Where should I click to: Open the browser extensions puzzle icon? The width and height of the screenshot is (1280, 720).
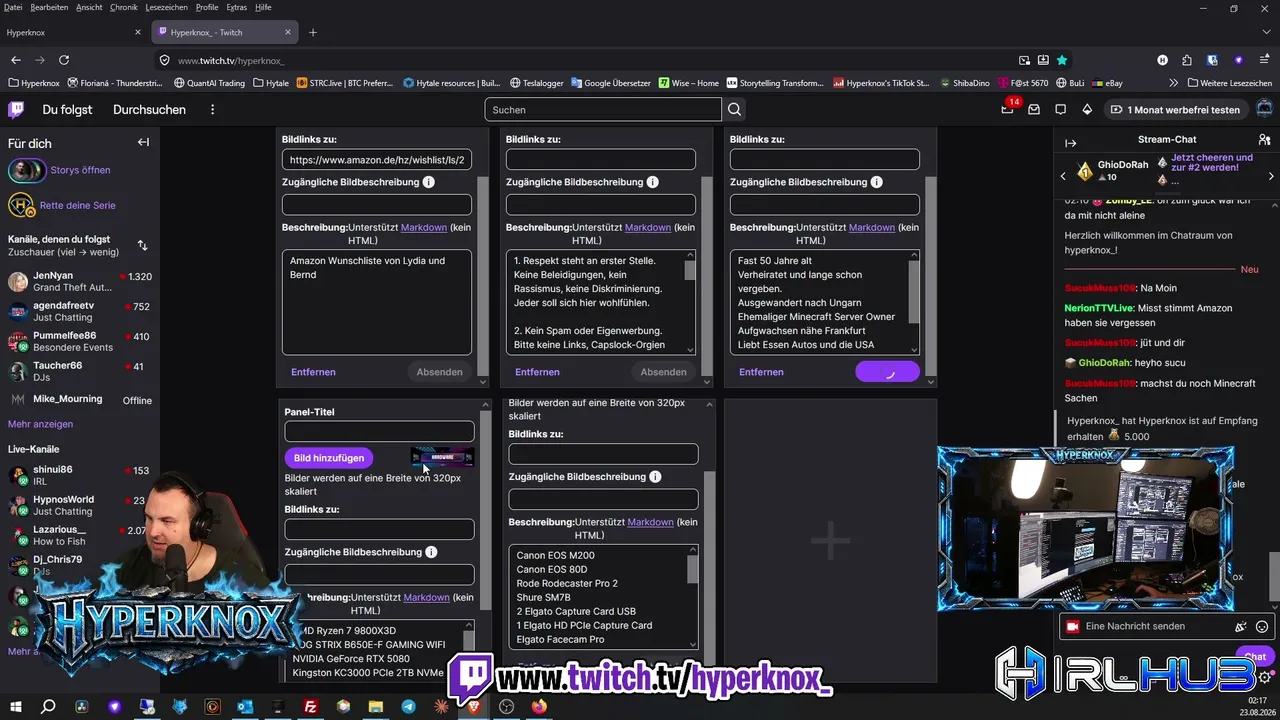click(x=1186, y=60)
